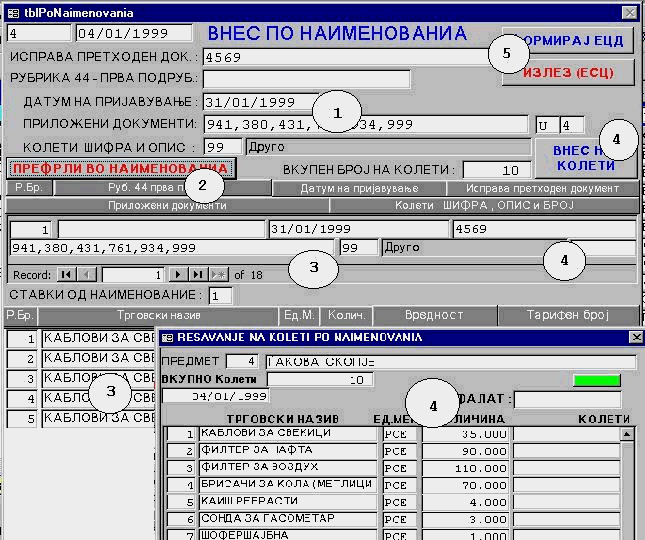
Task: Create new record with navigator asterisk button
Action: point(217,274)
